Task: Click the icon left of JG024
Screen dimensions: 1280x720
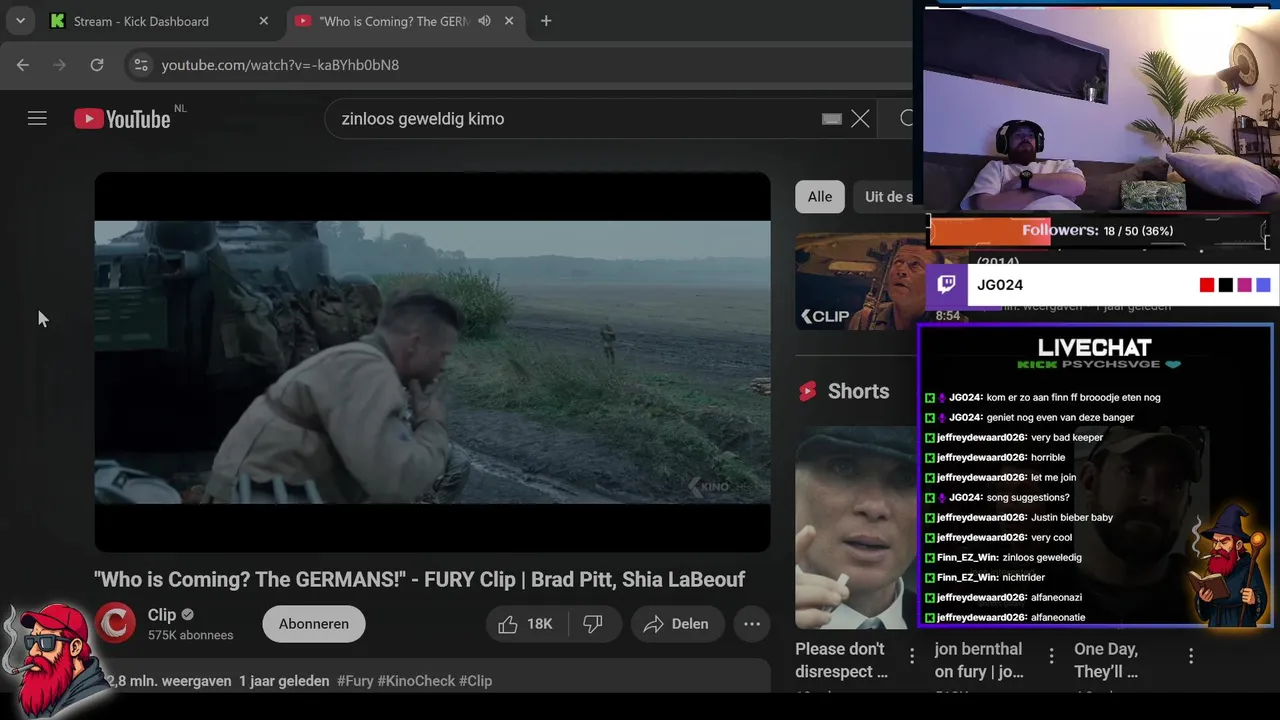Action: coord(946,285)
